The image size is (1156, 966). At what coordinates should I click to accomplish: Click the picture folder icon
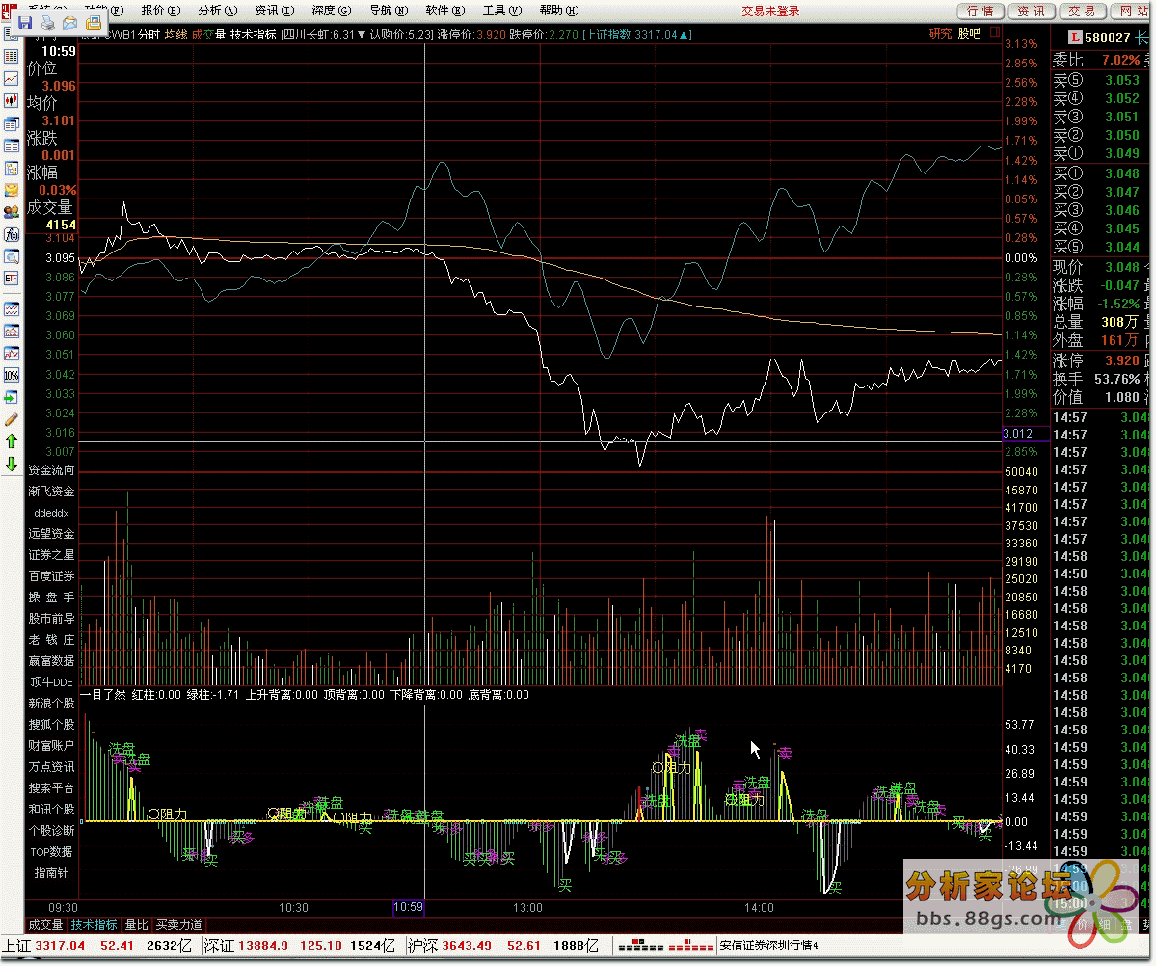pos(93,23)
